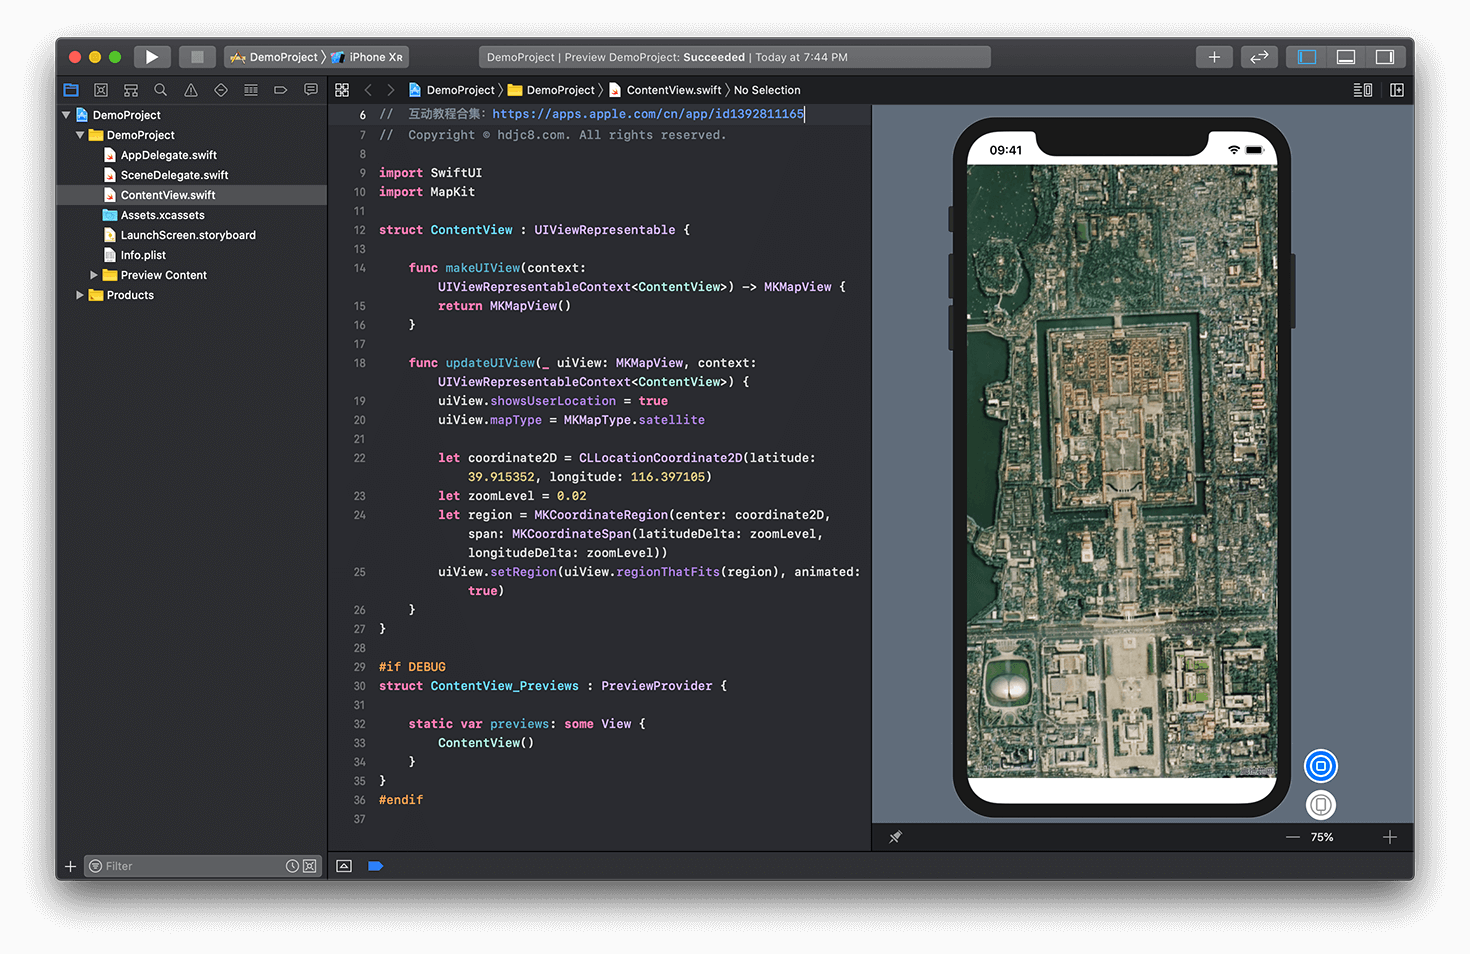This screenshot has height=954, width=1470.
Task: Add an editor on the right
Action: pos(1397,90)
